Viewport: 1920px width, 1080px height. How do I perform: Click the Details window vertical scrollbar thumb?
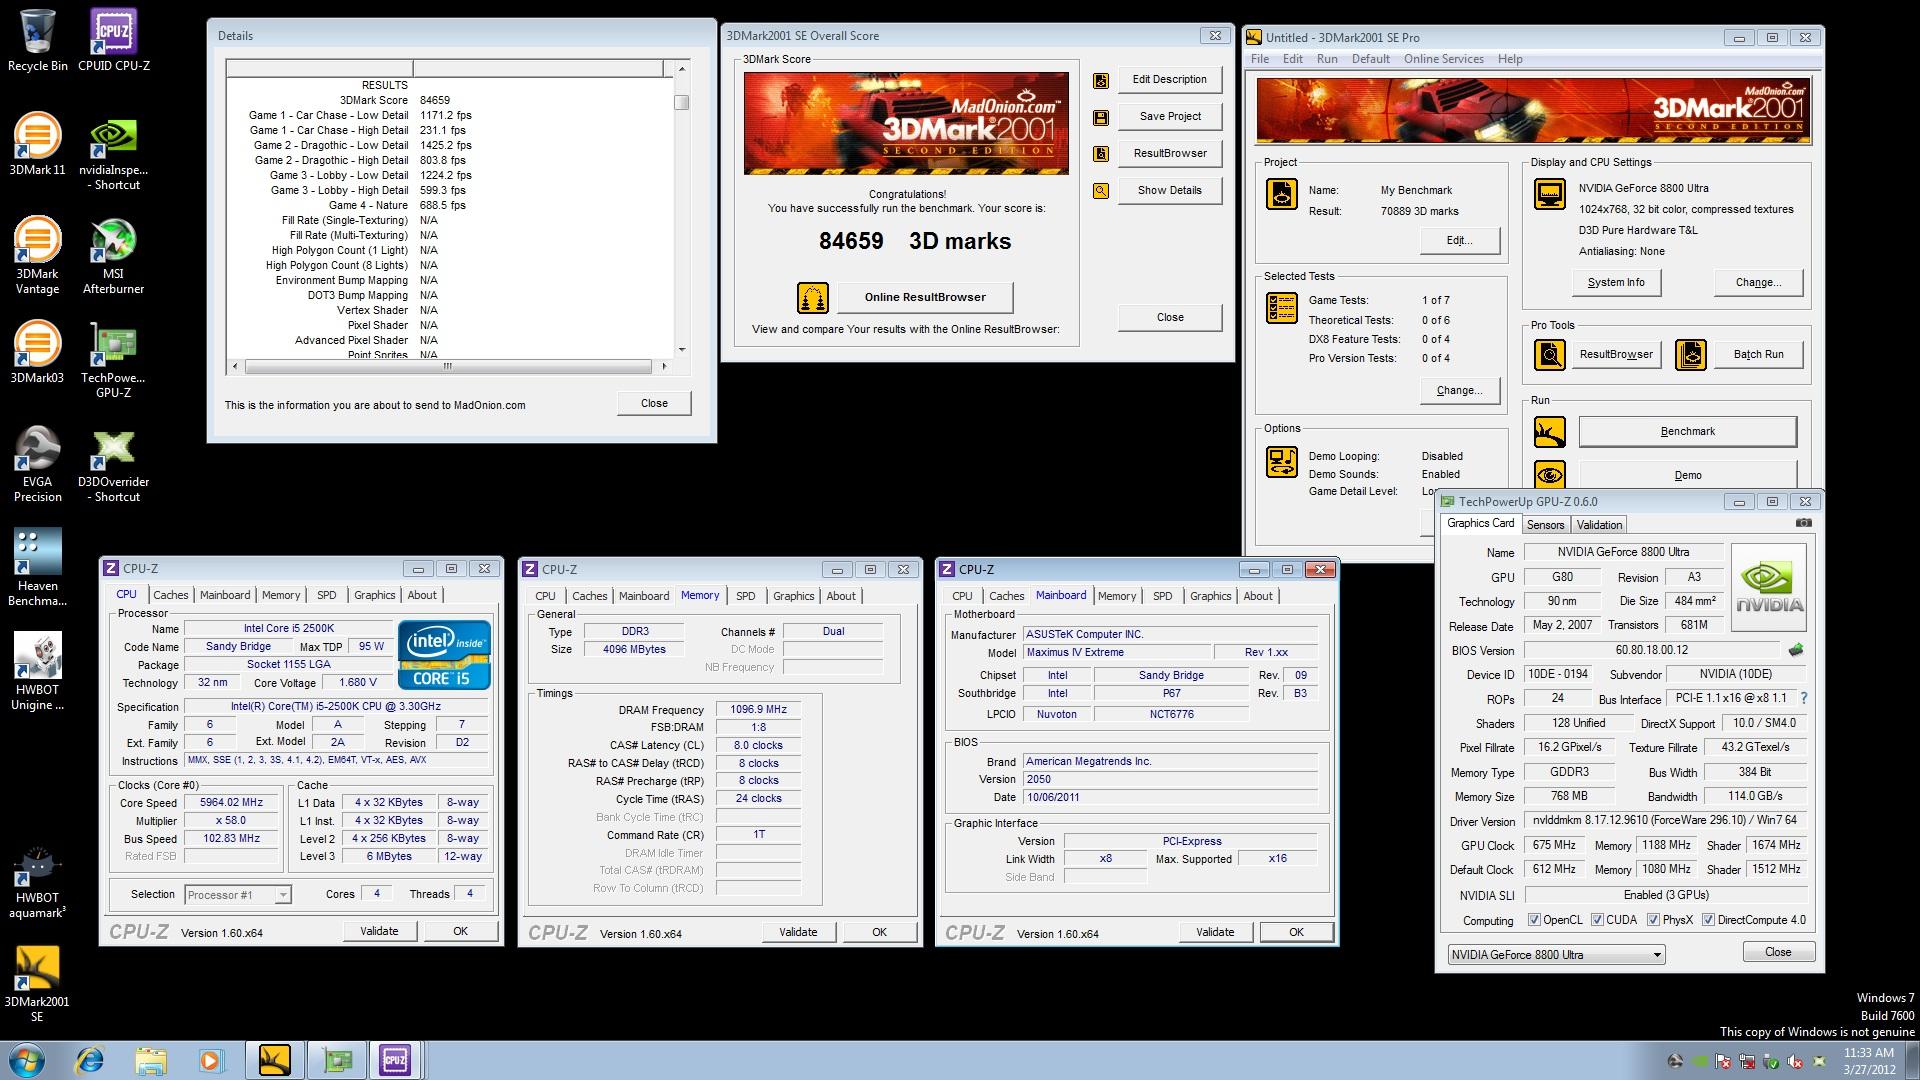[681, 102]
